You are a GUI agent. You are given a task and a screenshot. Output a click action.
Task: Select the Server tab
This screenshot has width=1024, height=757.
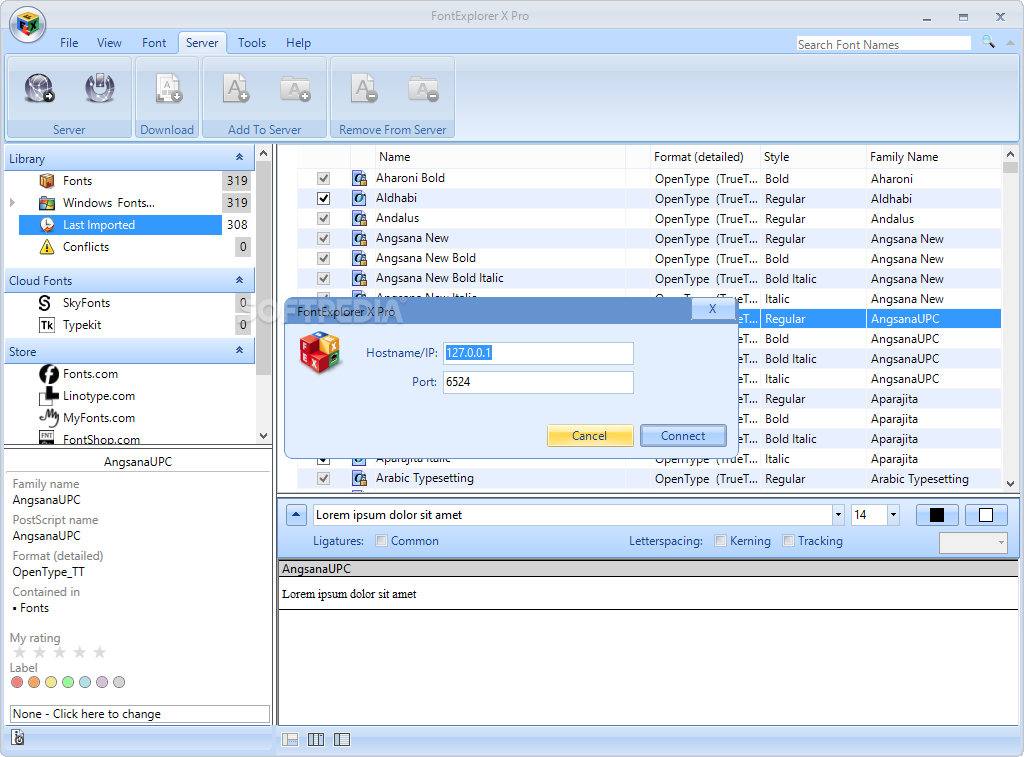202,43
